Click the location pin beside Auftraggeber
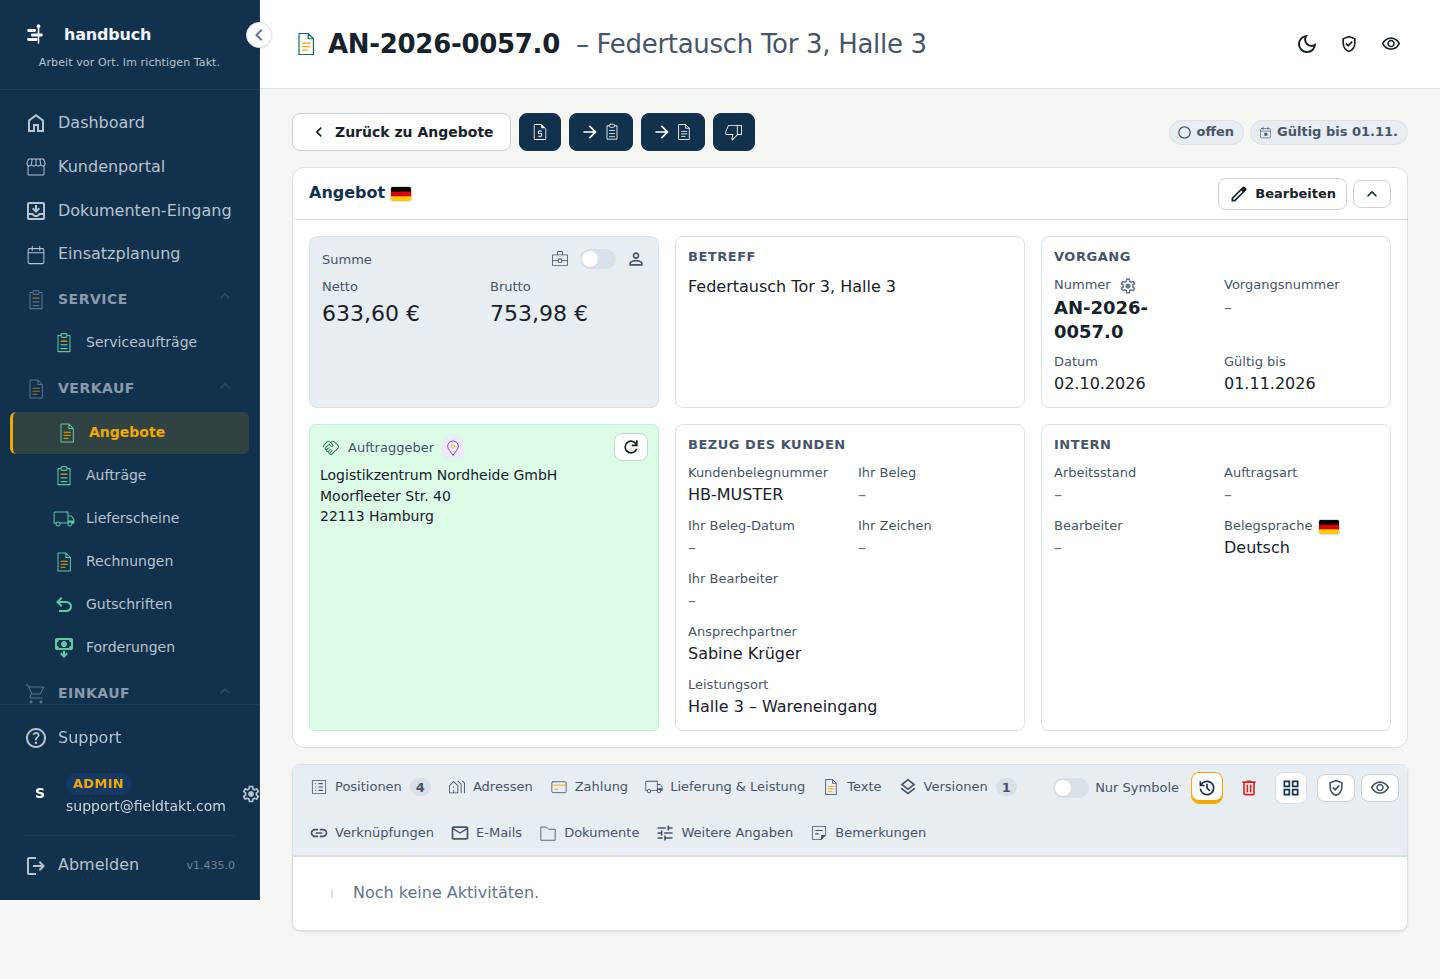Viewport: 1440px width, 979px height. (452, 448)
